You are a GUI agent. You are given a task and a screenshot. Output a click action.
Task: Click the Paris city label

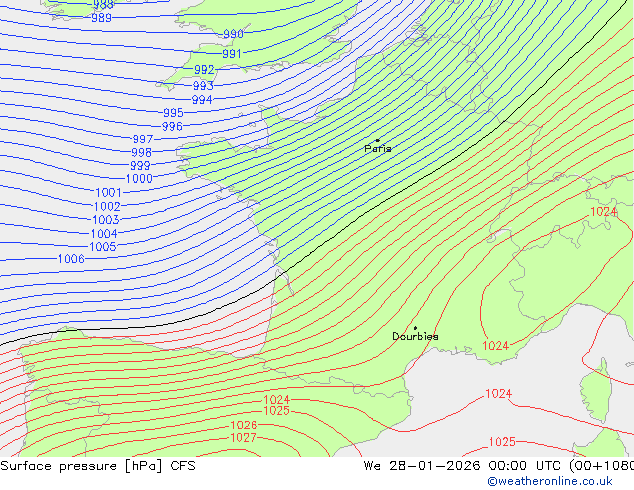point(378,149)
